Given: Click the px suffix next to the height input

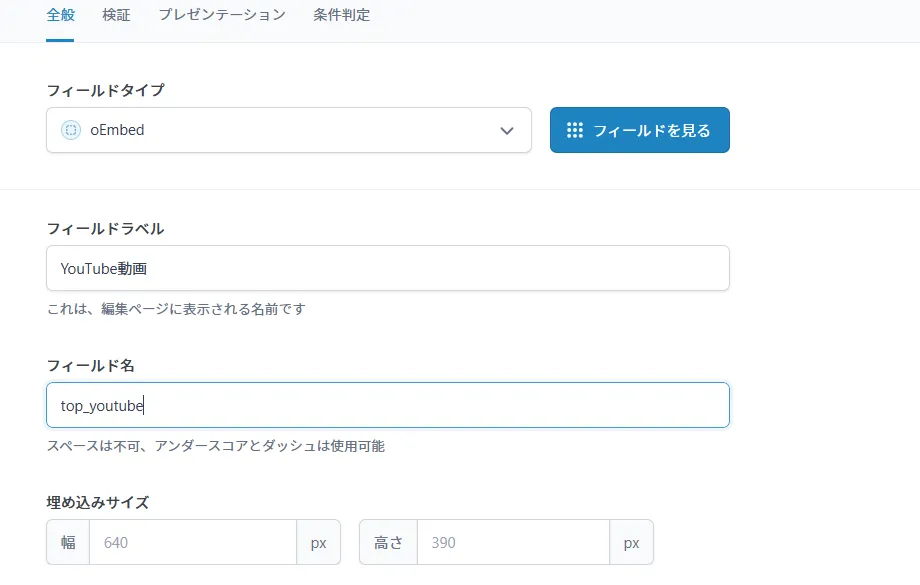Looking at the screenshot, I should 631,543.
